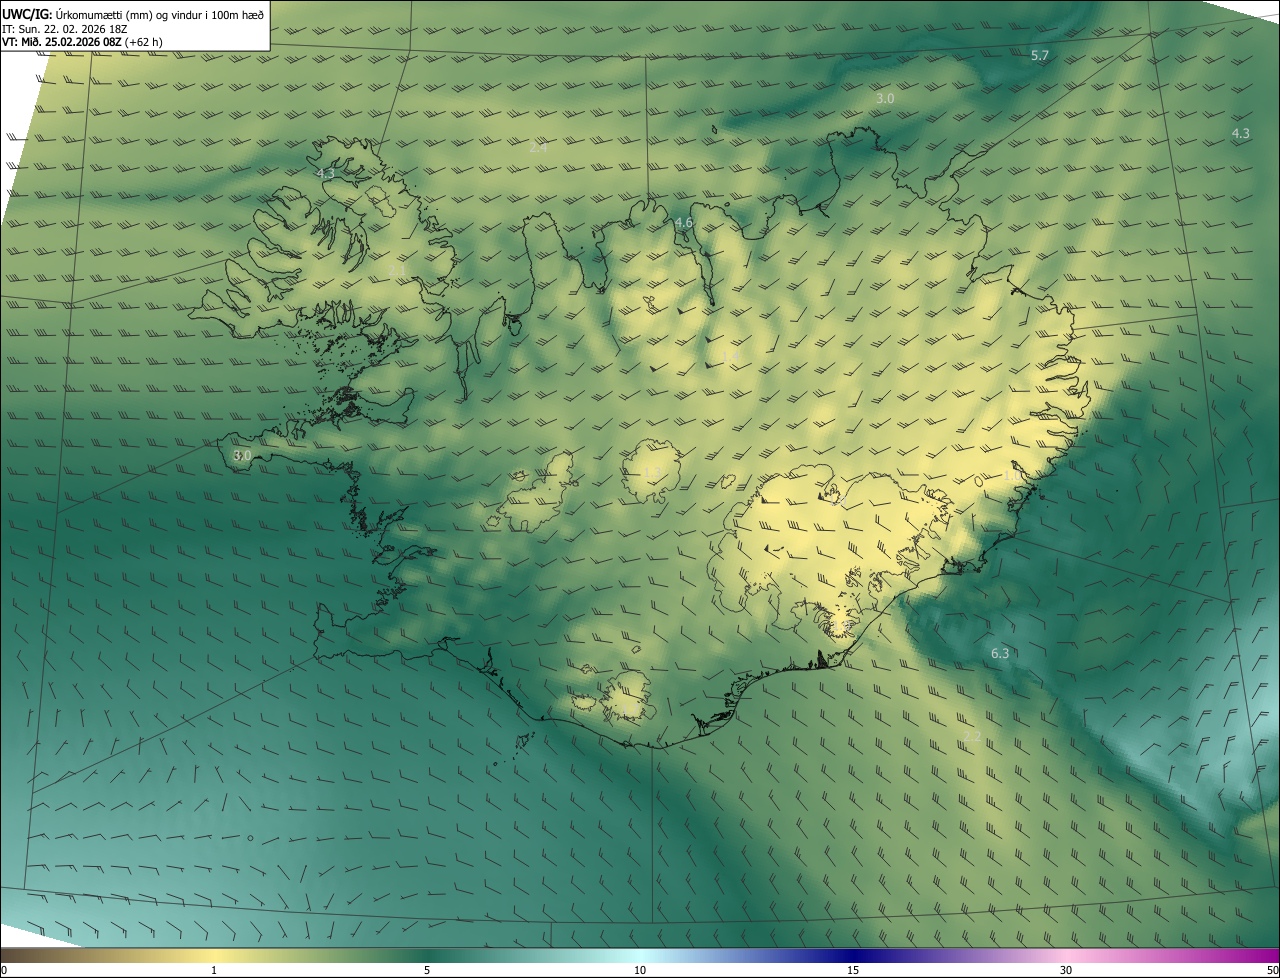Click the 'VT: Mið. 25.02.2026 08Z (+62 h)' line
The image size is (1280, 978).
pyautogui.click(x=82, y=42)
